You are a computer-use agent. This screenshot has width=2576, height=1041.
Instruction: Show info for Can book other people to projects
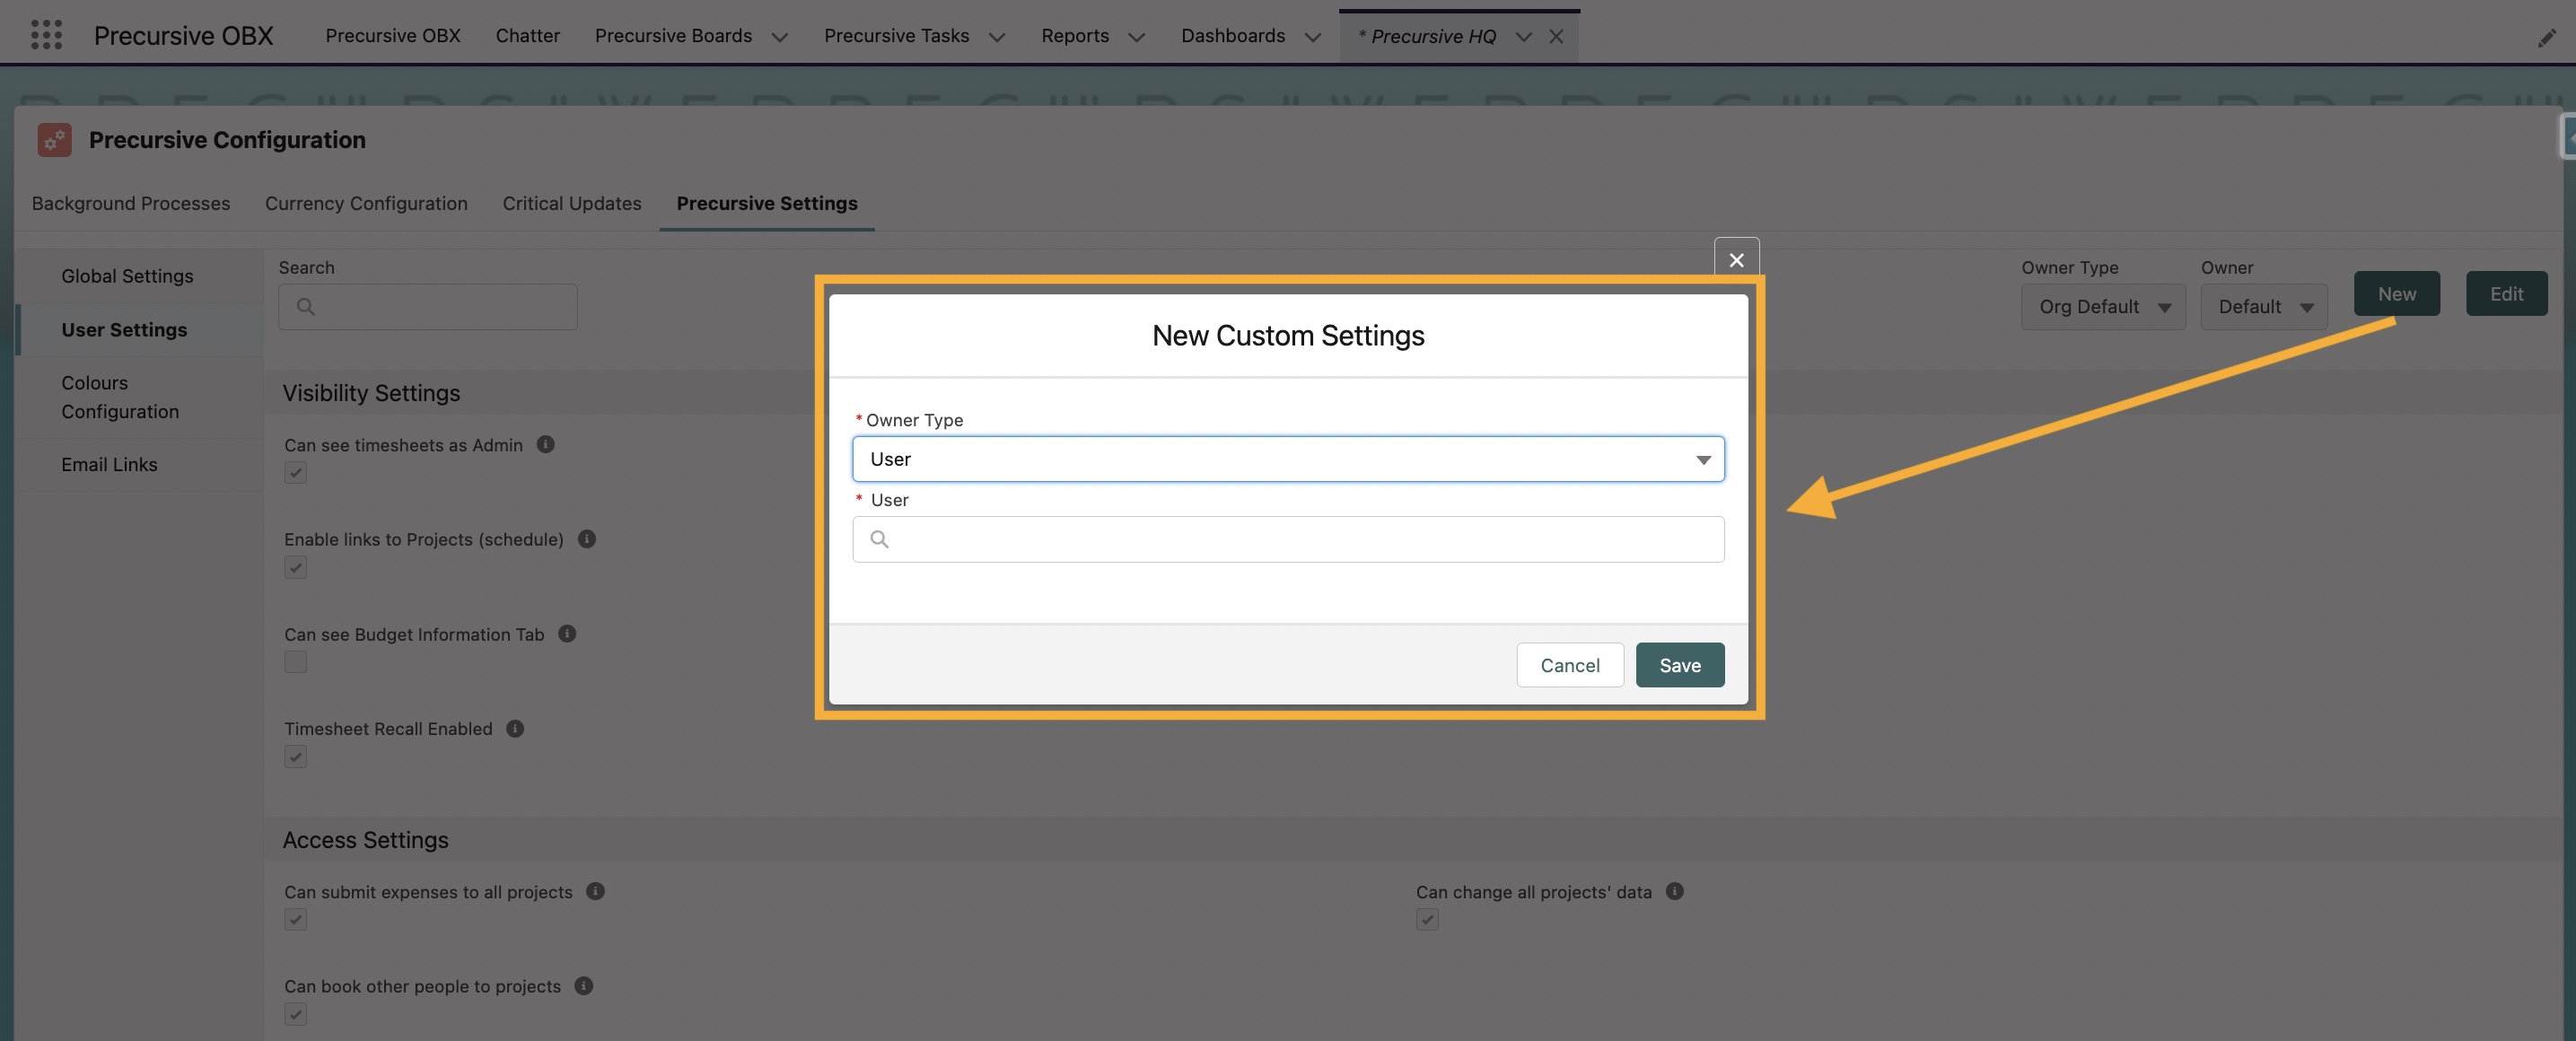584,986
